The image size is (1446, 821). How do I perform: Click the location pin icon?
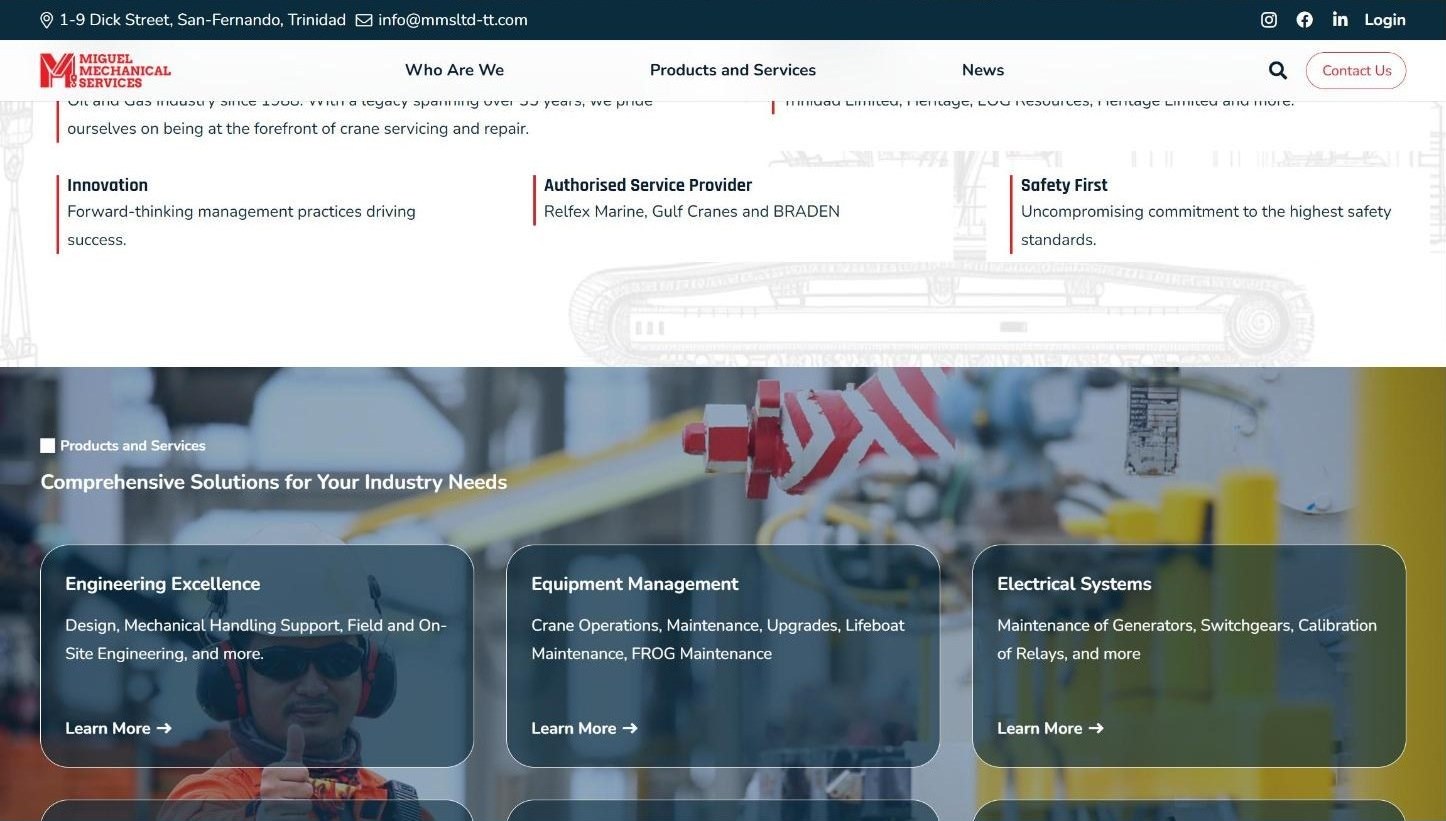coord(46,20)
